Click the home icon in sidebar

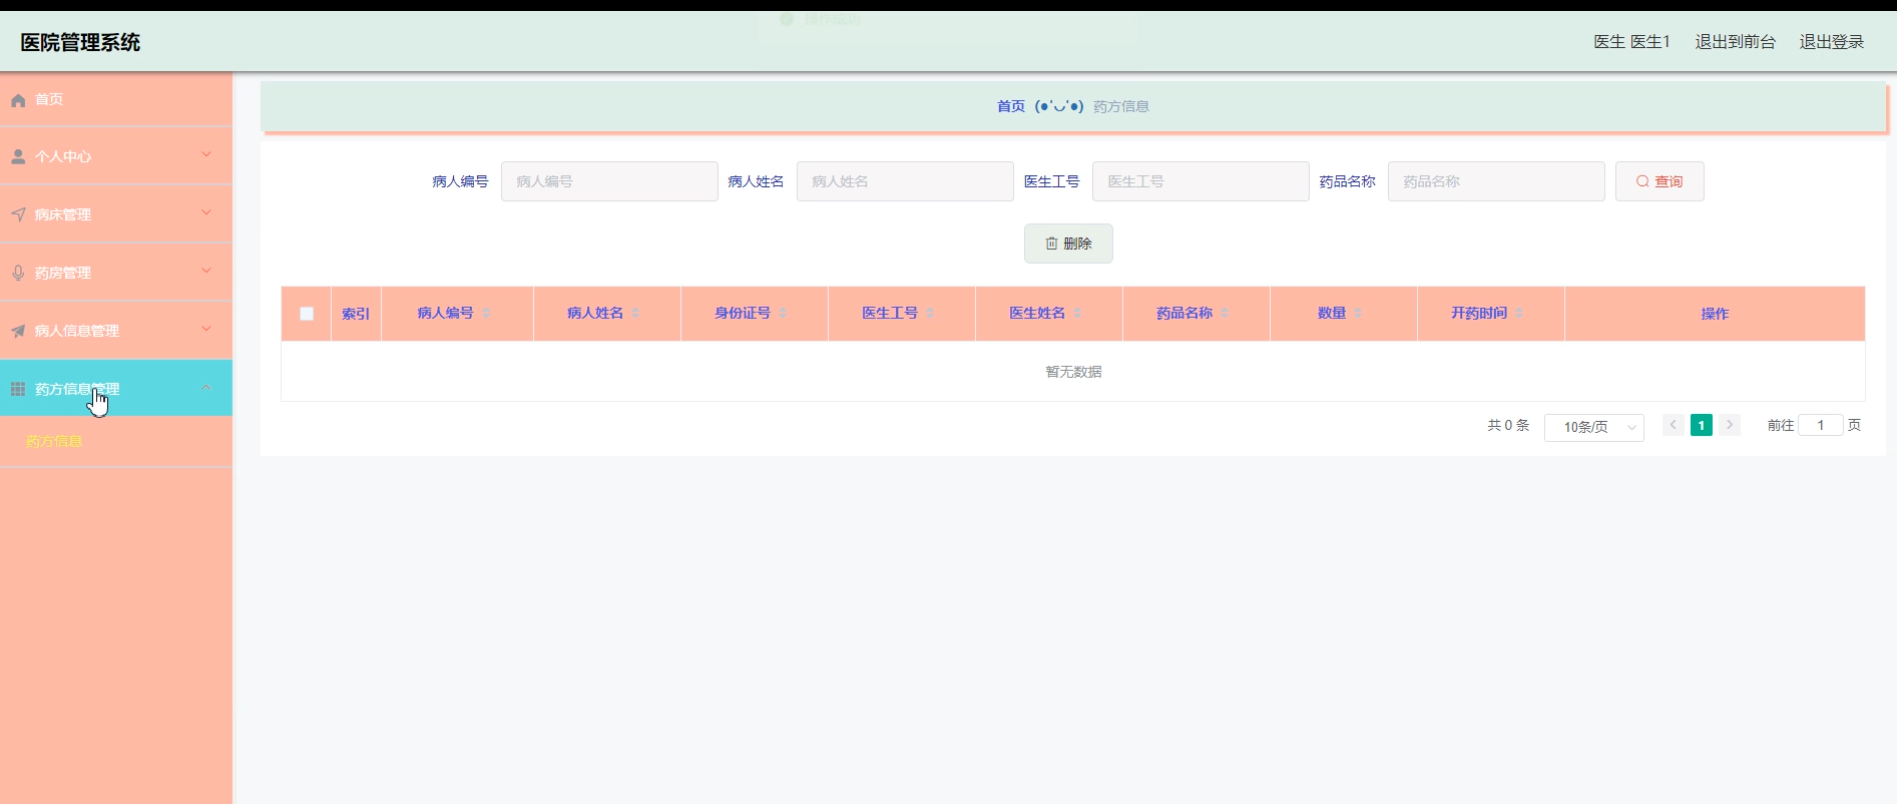[18, 100]
